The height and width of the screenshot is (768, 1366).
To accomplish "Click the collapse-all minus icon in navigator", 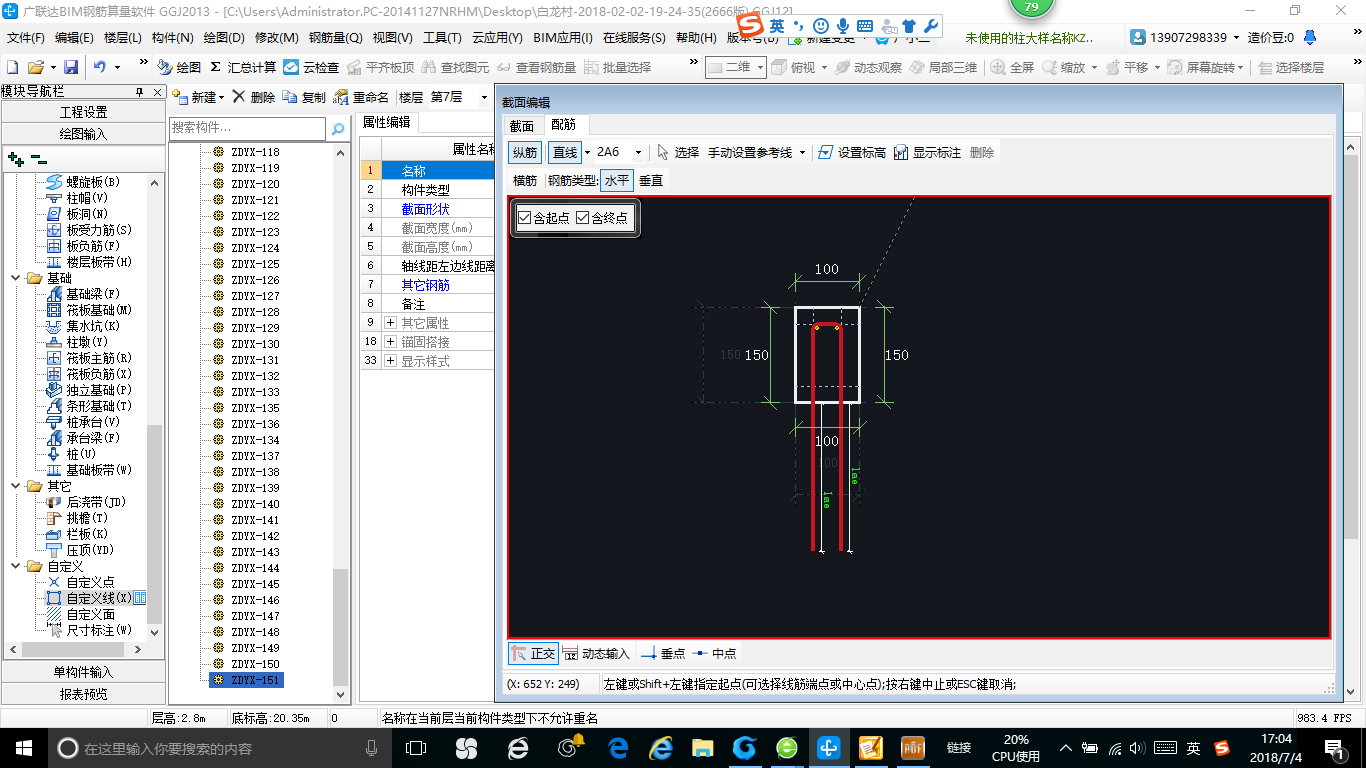I will point(39,159).
